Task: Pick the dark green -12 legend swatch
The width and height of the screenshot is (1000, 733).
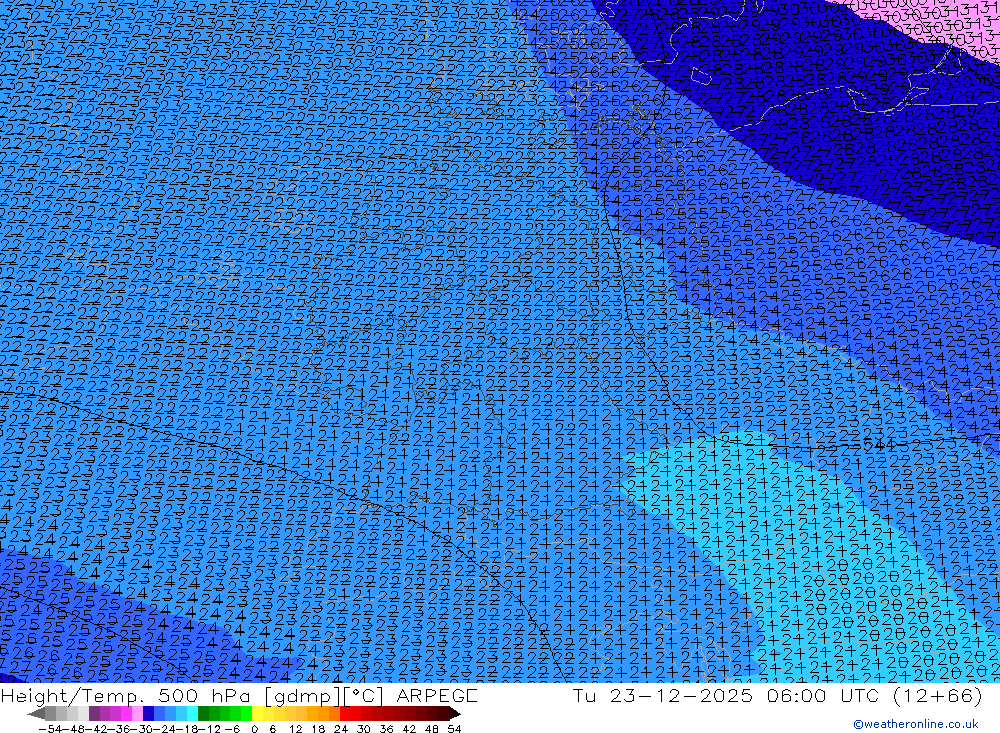Action: [203, 714]
